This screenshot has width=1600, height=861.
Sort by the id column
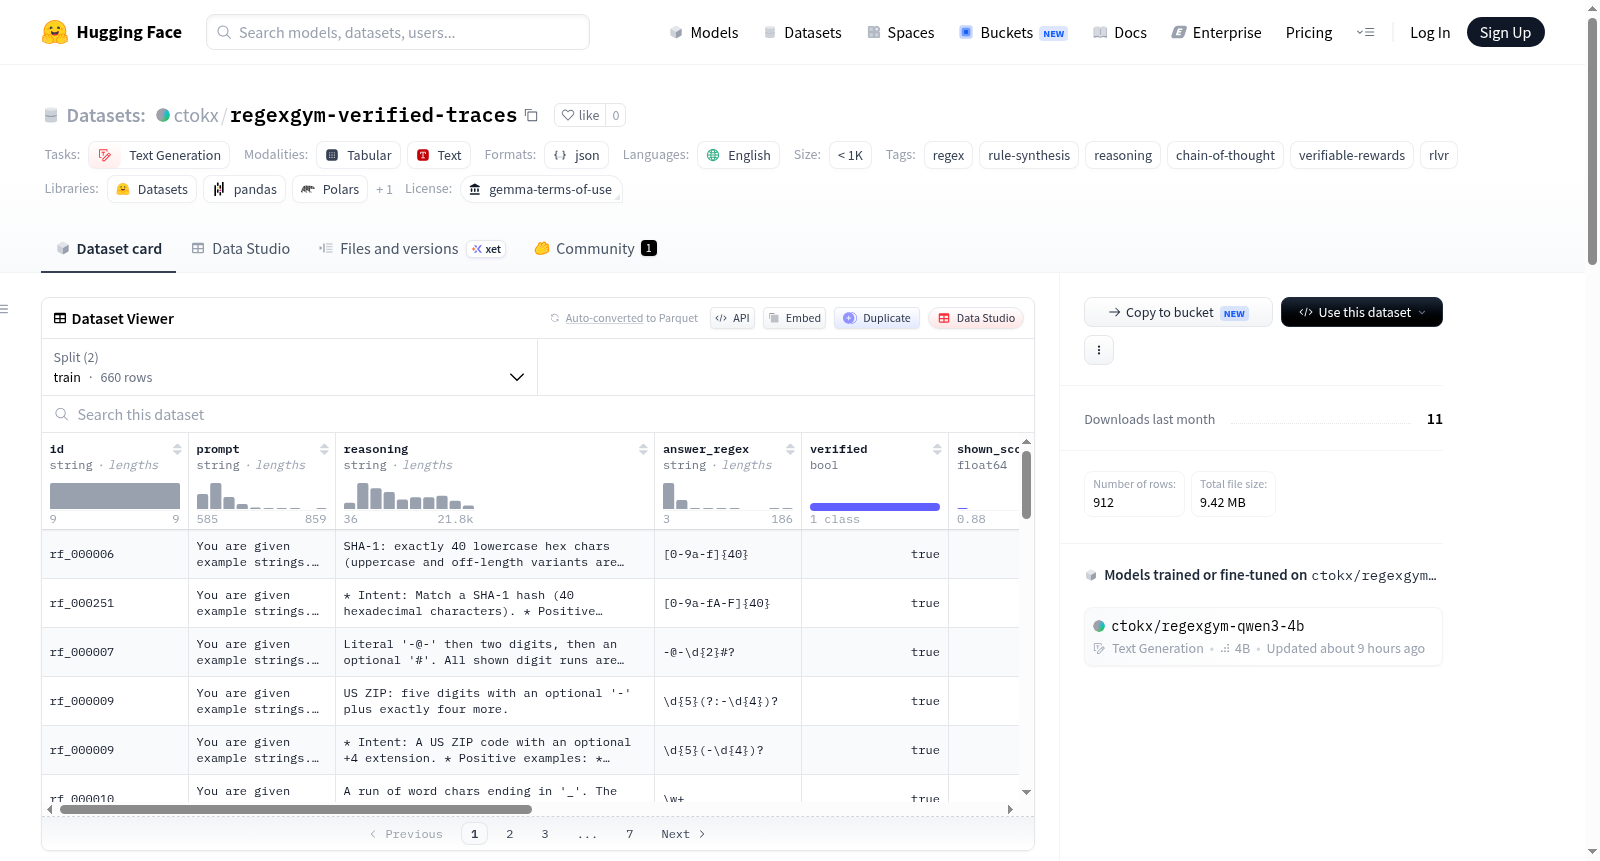pyautogui.click(x=177, y=449)
